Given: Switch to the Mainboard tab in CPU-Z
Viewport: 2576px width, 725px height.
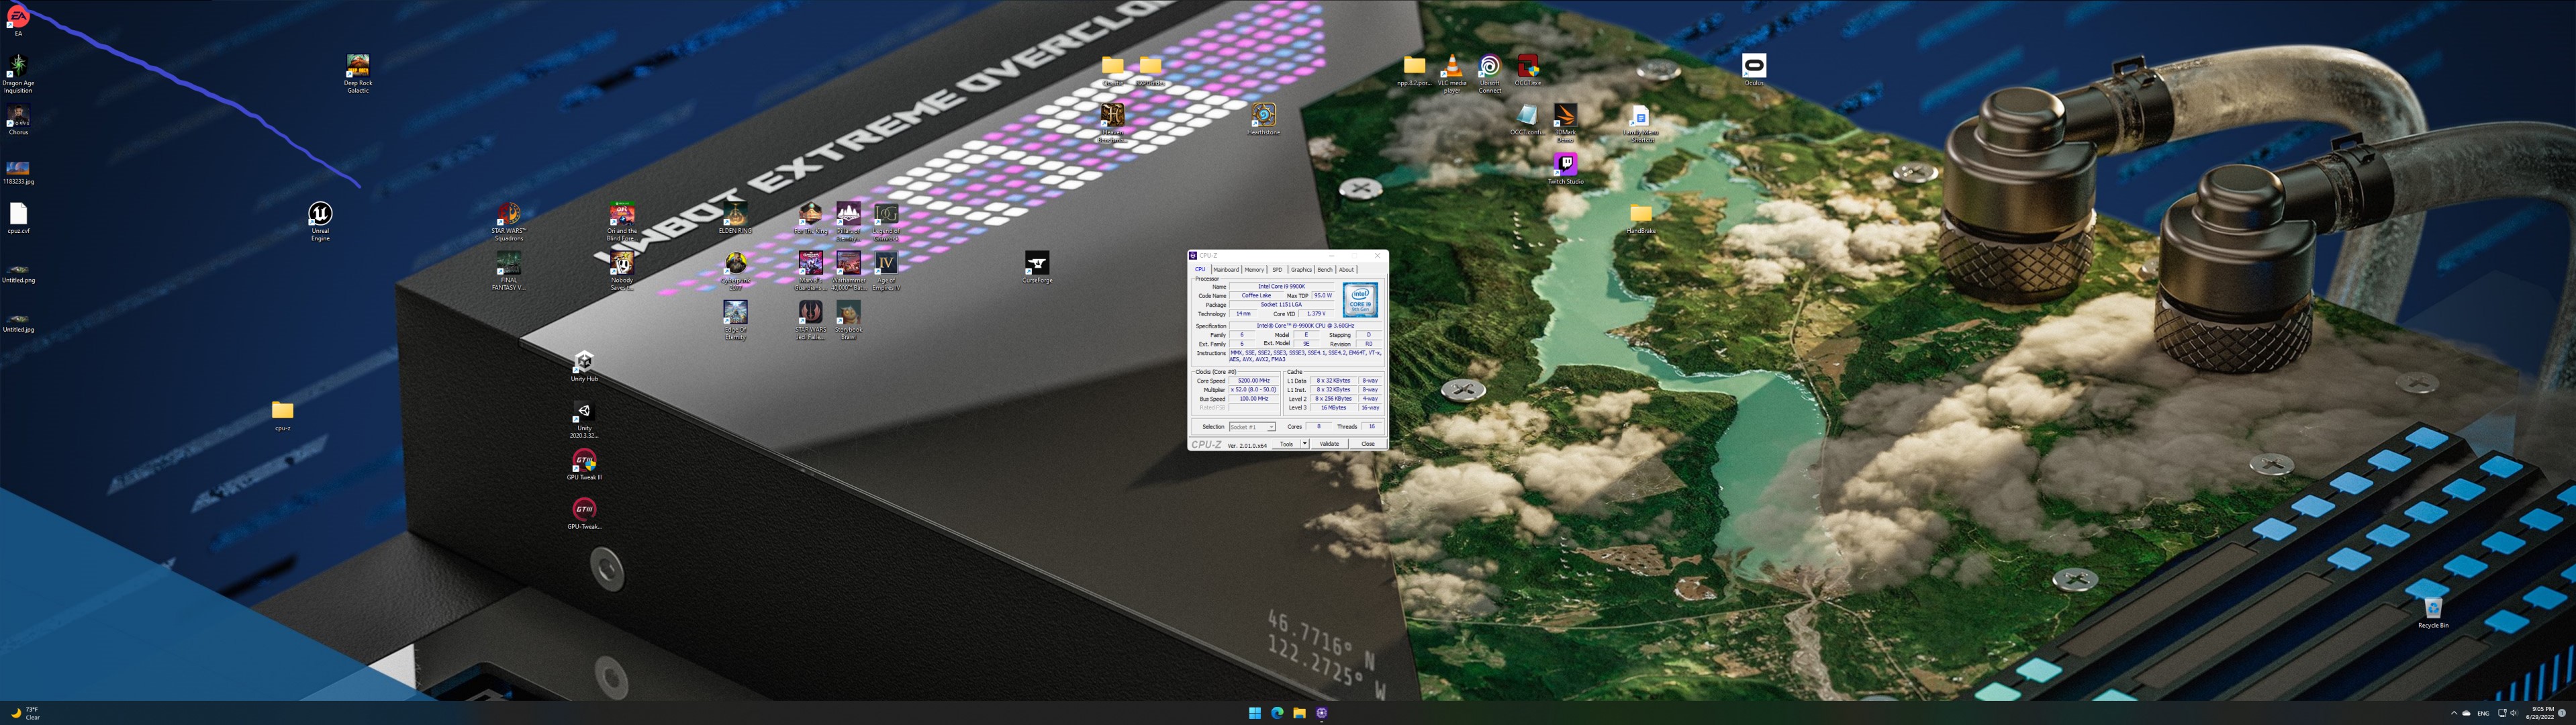Looking at the screenshot, I should pyautogui.click(x=1225, y=270).
